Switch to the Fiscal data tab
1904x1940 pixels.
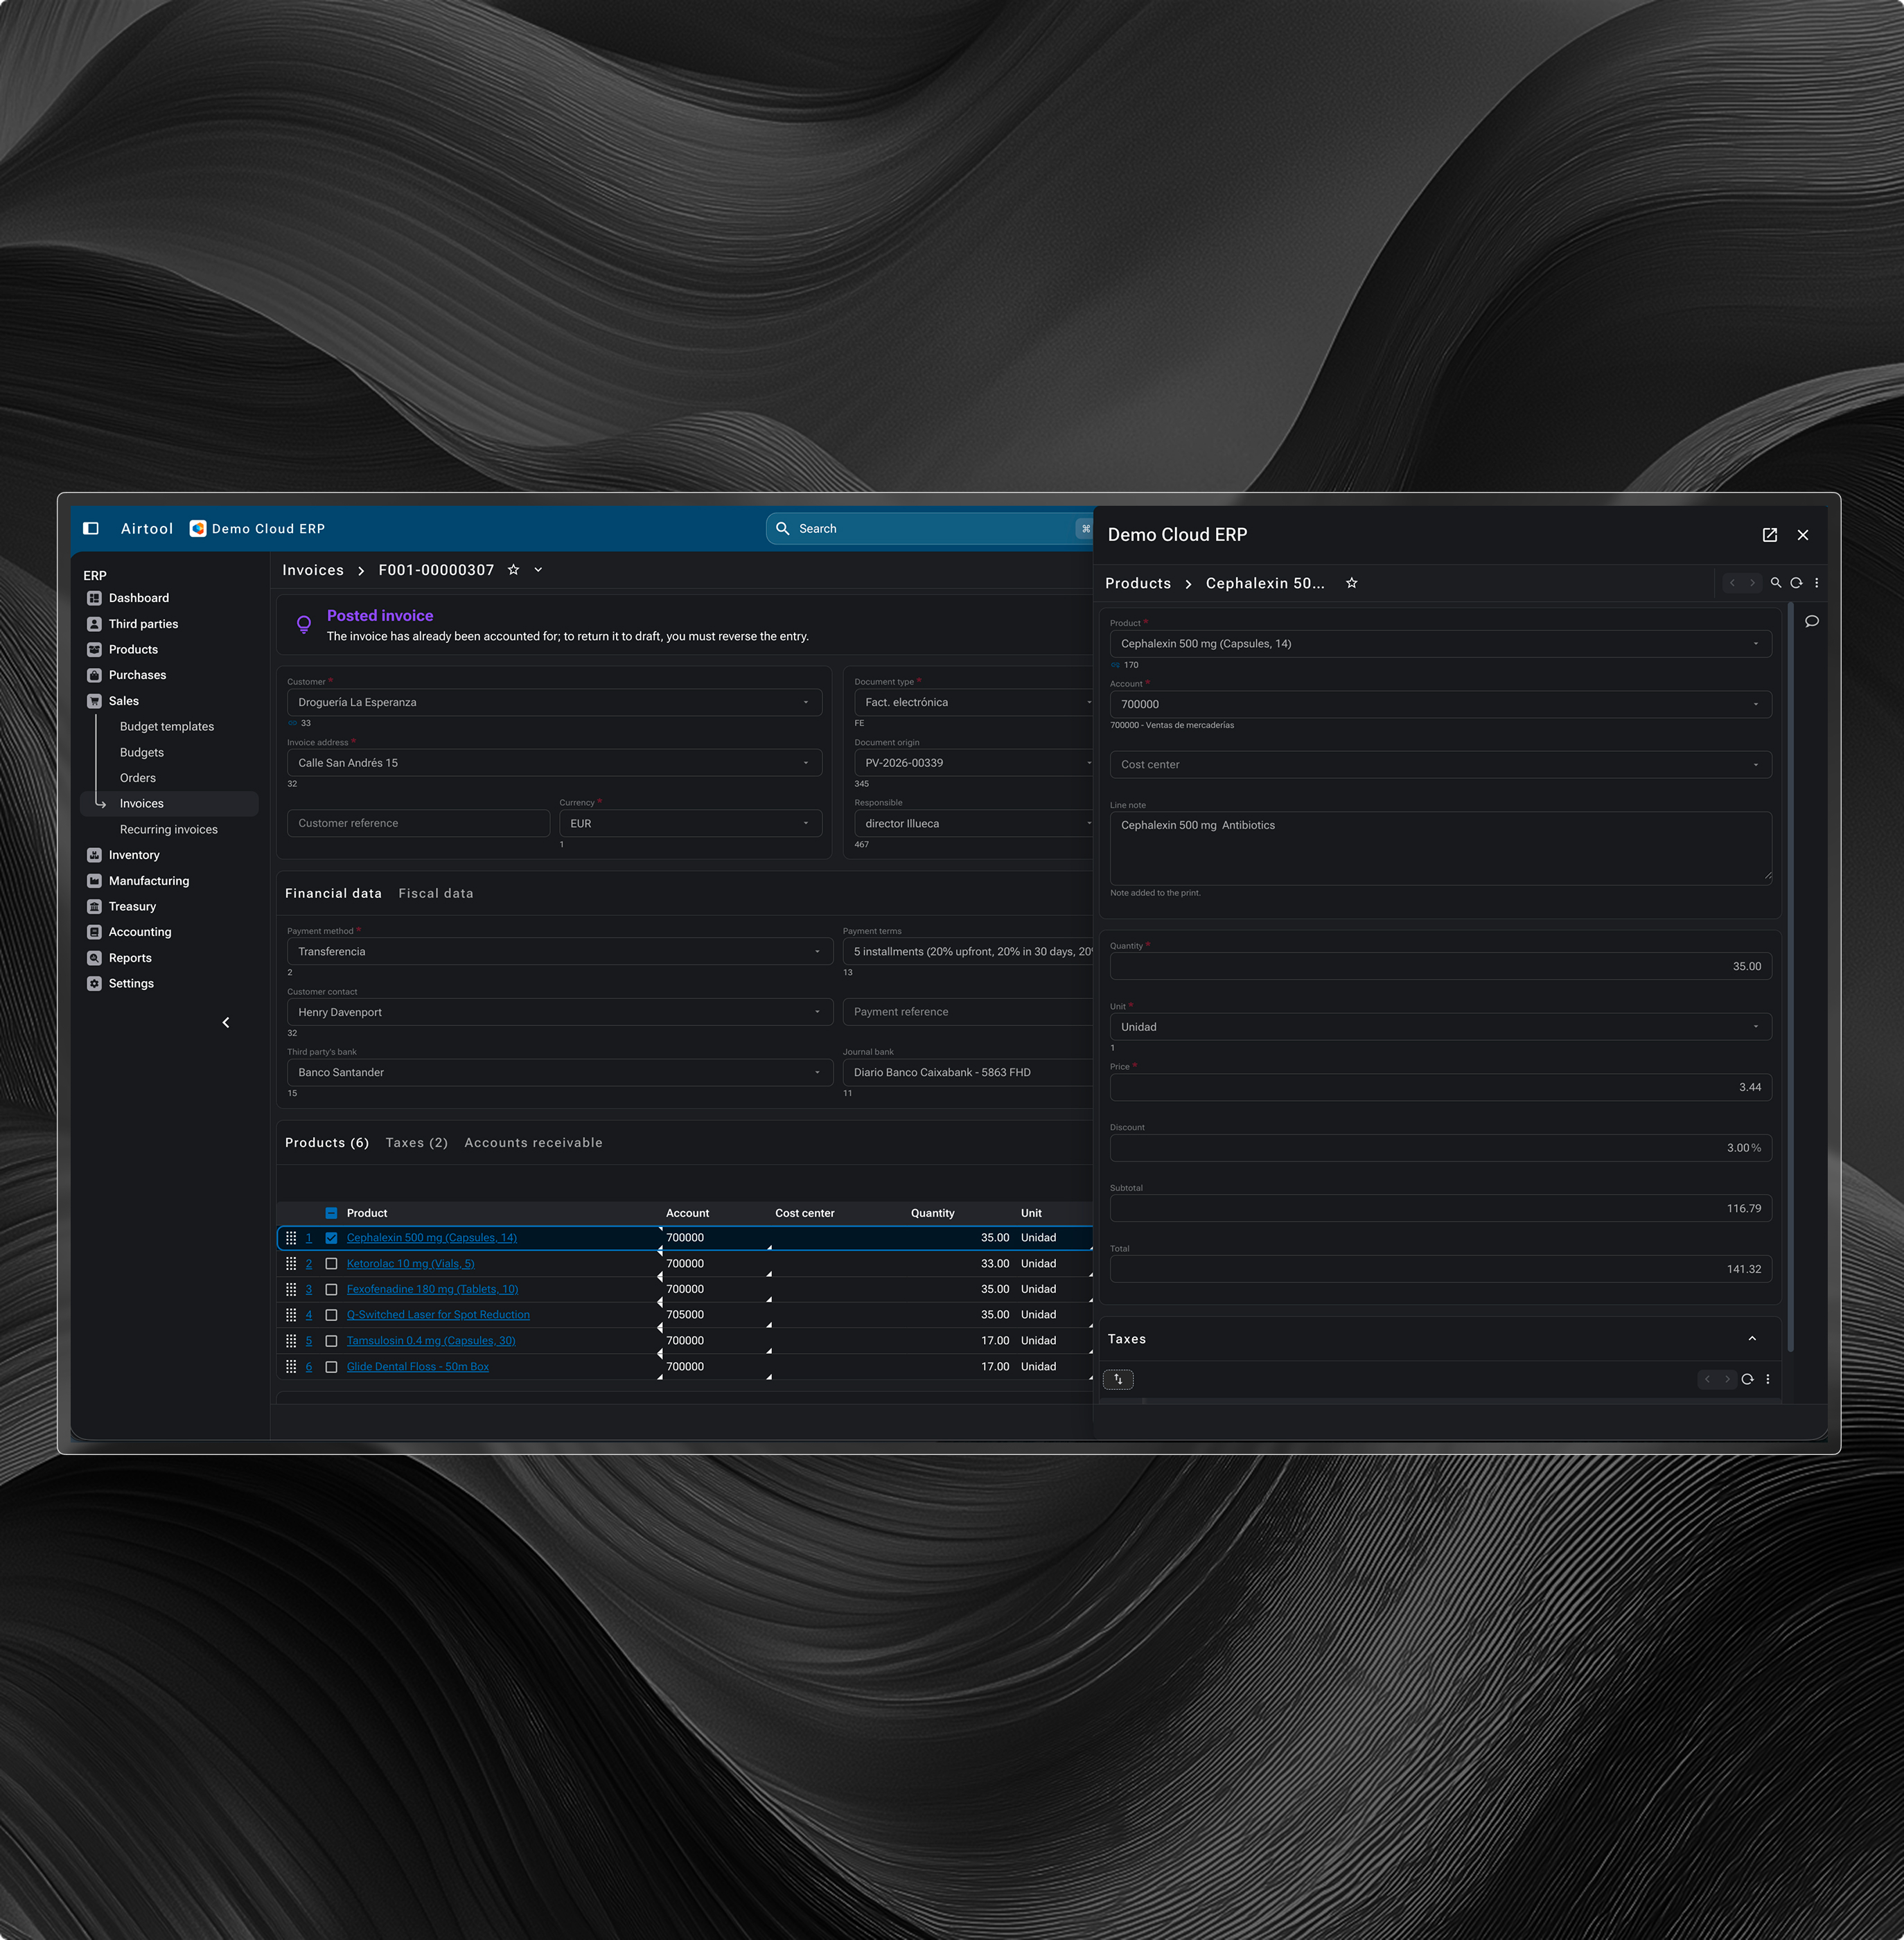(x=435, y=893)
